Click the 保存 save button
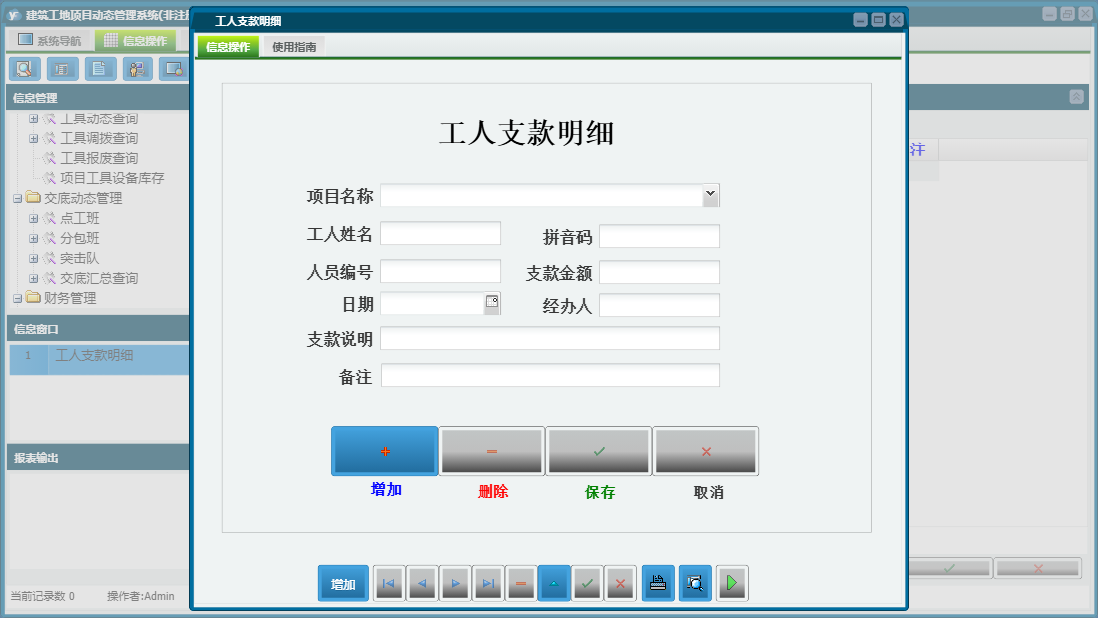 tap(599, 451)
